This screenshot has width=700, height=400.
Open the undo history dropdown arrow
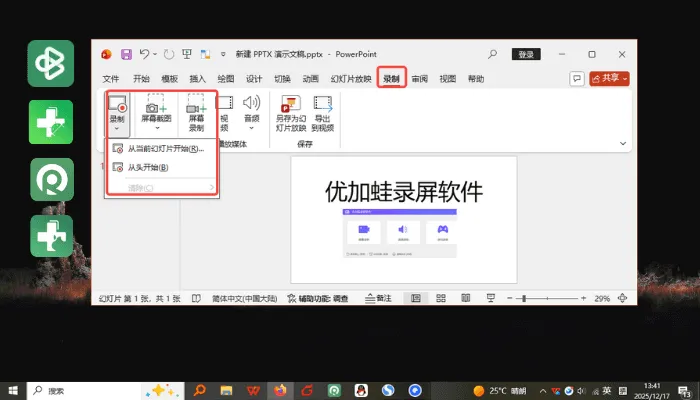[155, 54]
